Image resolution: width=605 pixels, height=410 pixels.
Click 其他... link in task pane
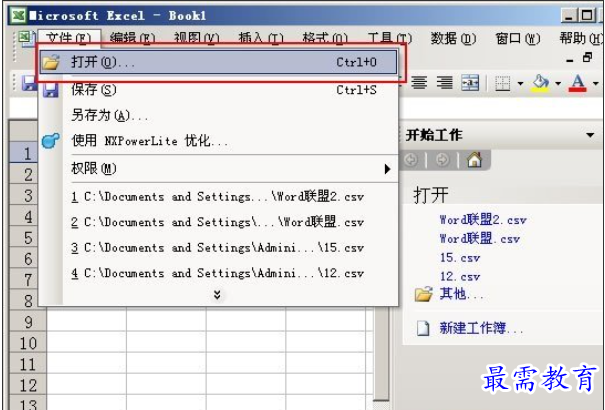pyautogui.click(x=461, y=294)
